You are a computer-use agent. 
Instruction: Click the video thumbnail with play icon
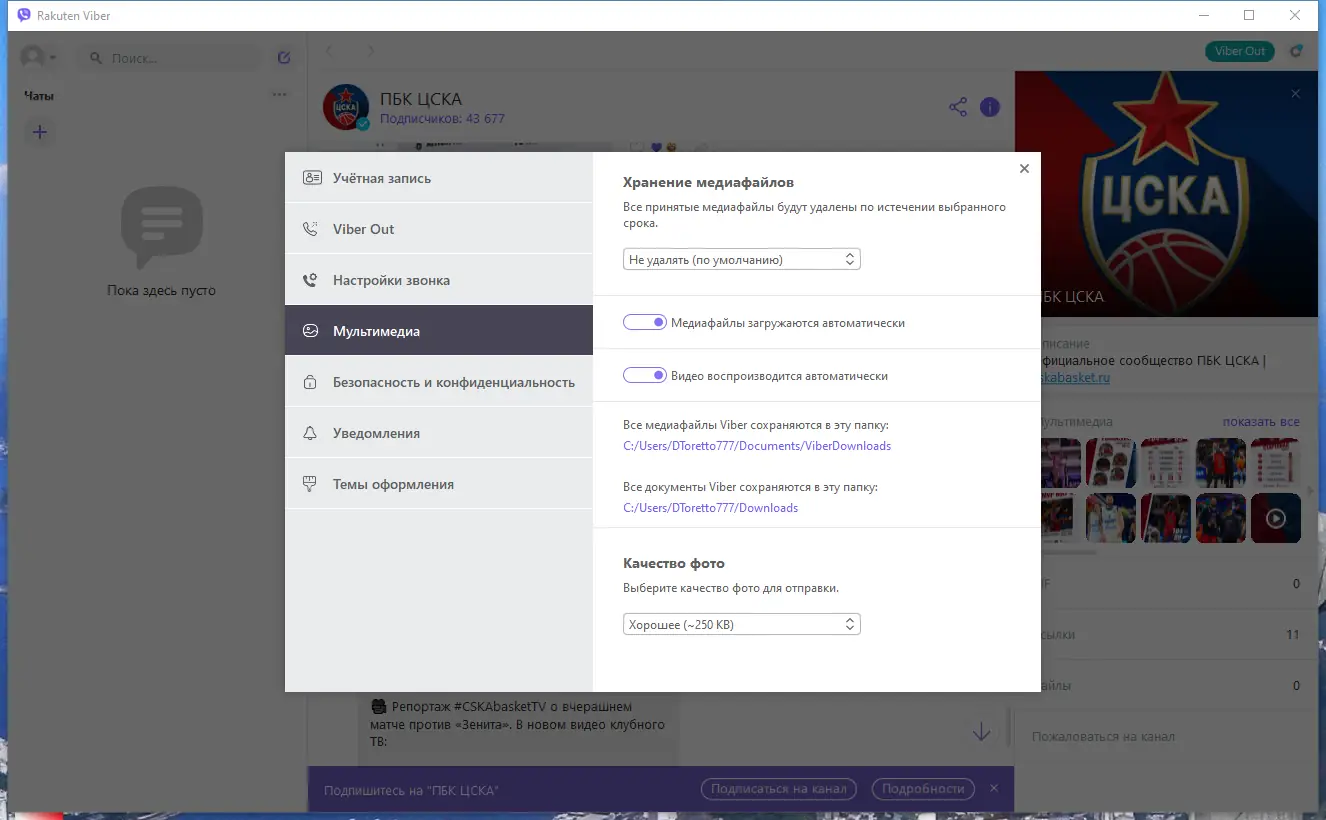click(1276, 518)
